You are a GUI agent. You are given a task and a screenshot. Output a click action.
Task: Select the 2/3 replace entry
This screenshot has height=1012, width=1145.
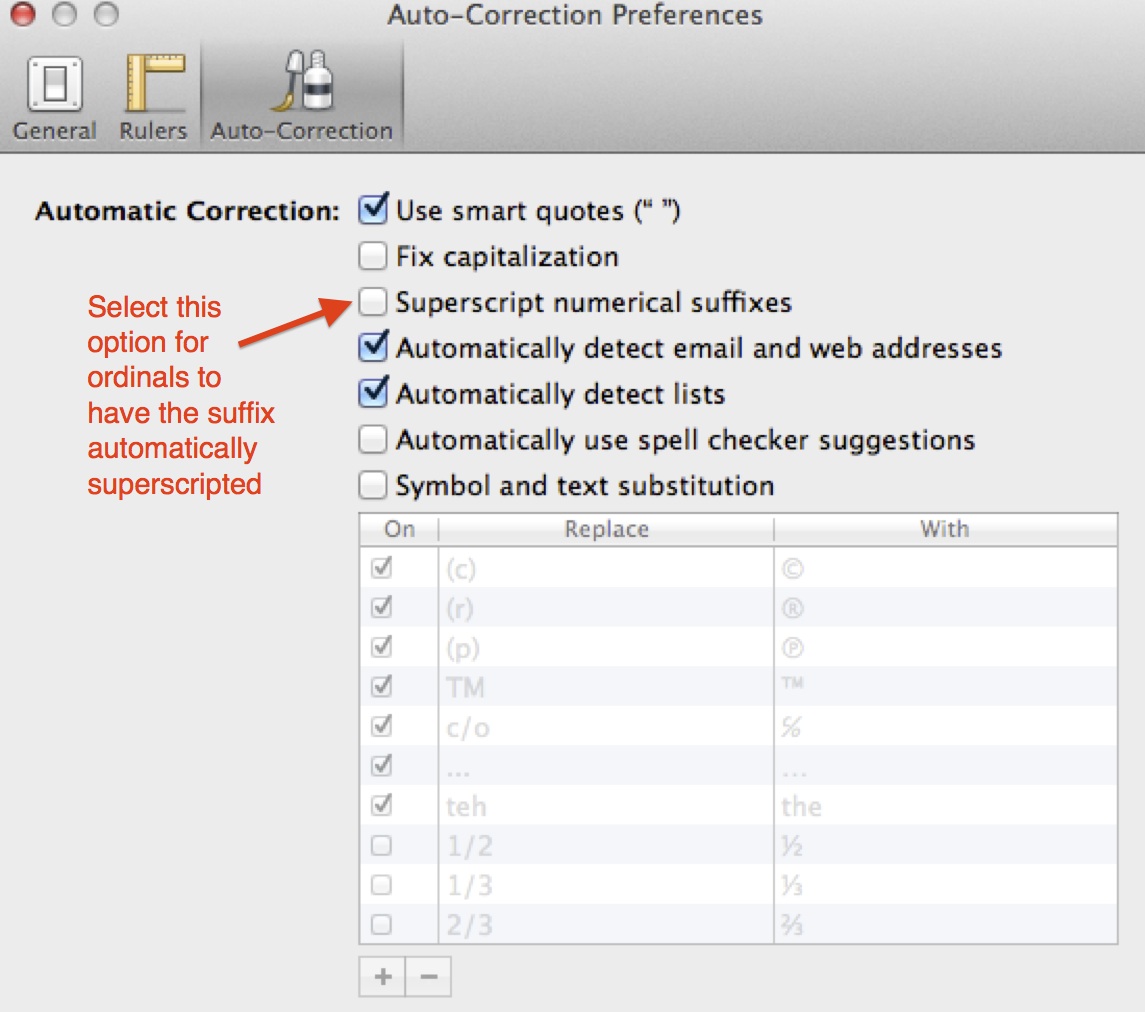(x=469, y=925)
